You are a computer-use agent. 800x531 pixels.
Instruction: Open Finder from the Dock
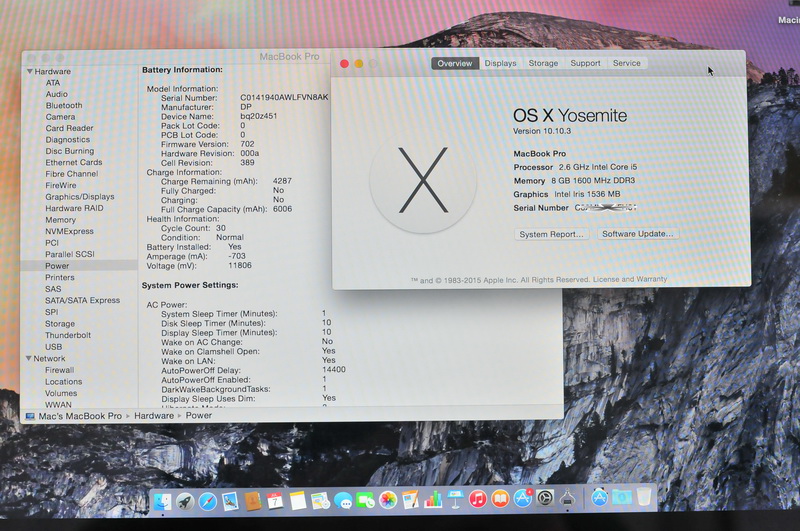tap(163, 501)
